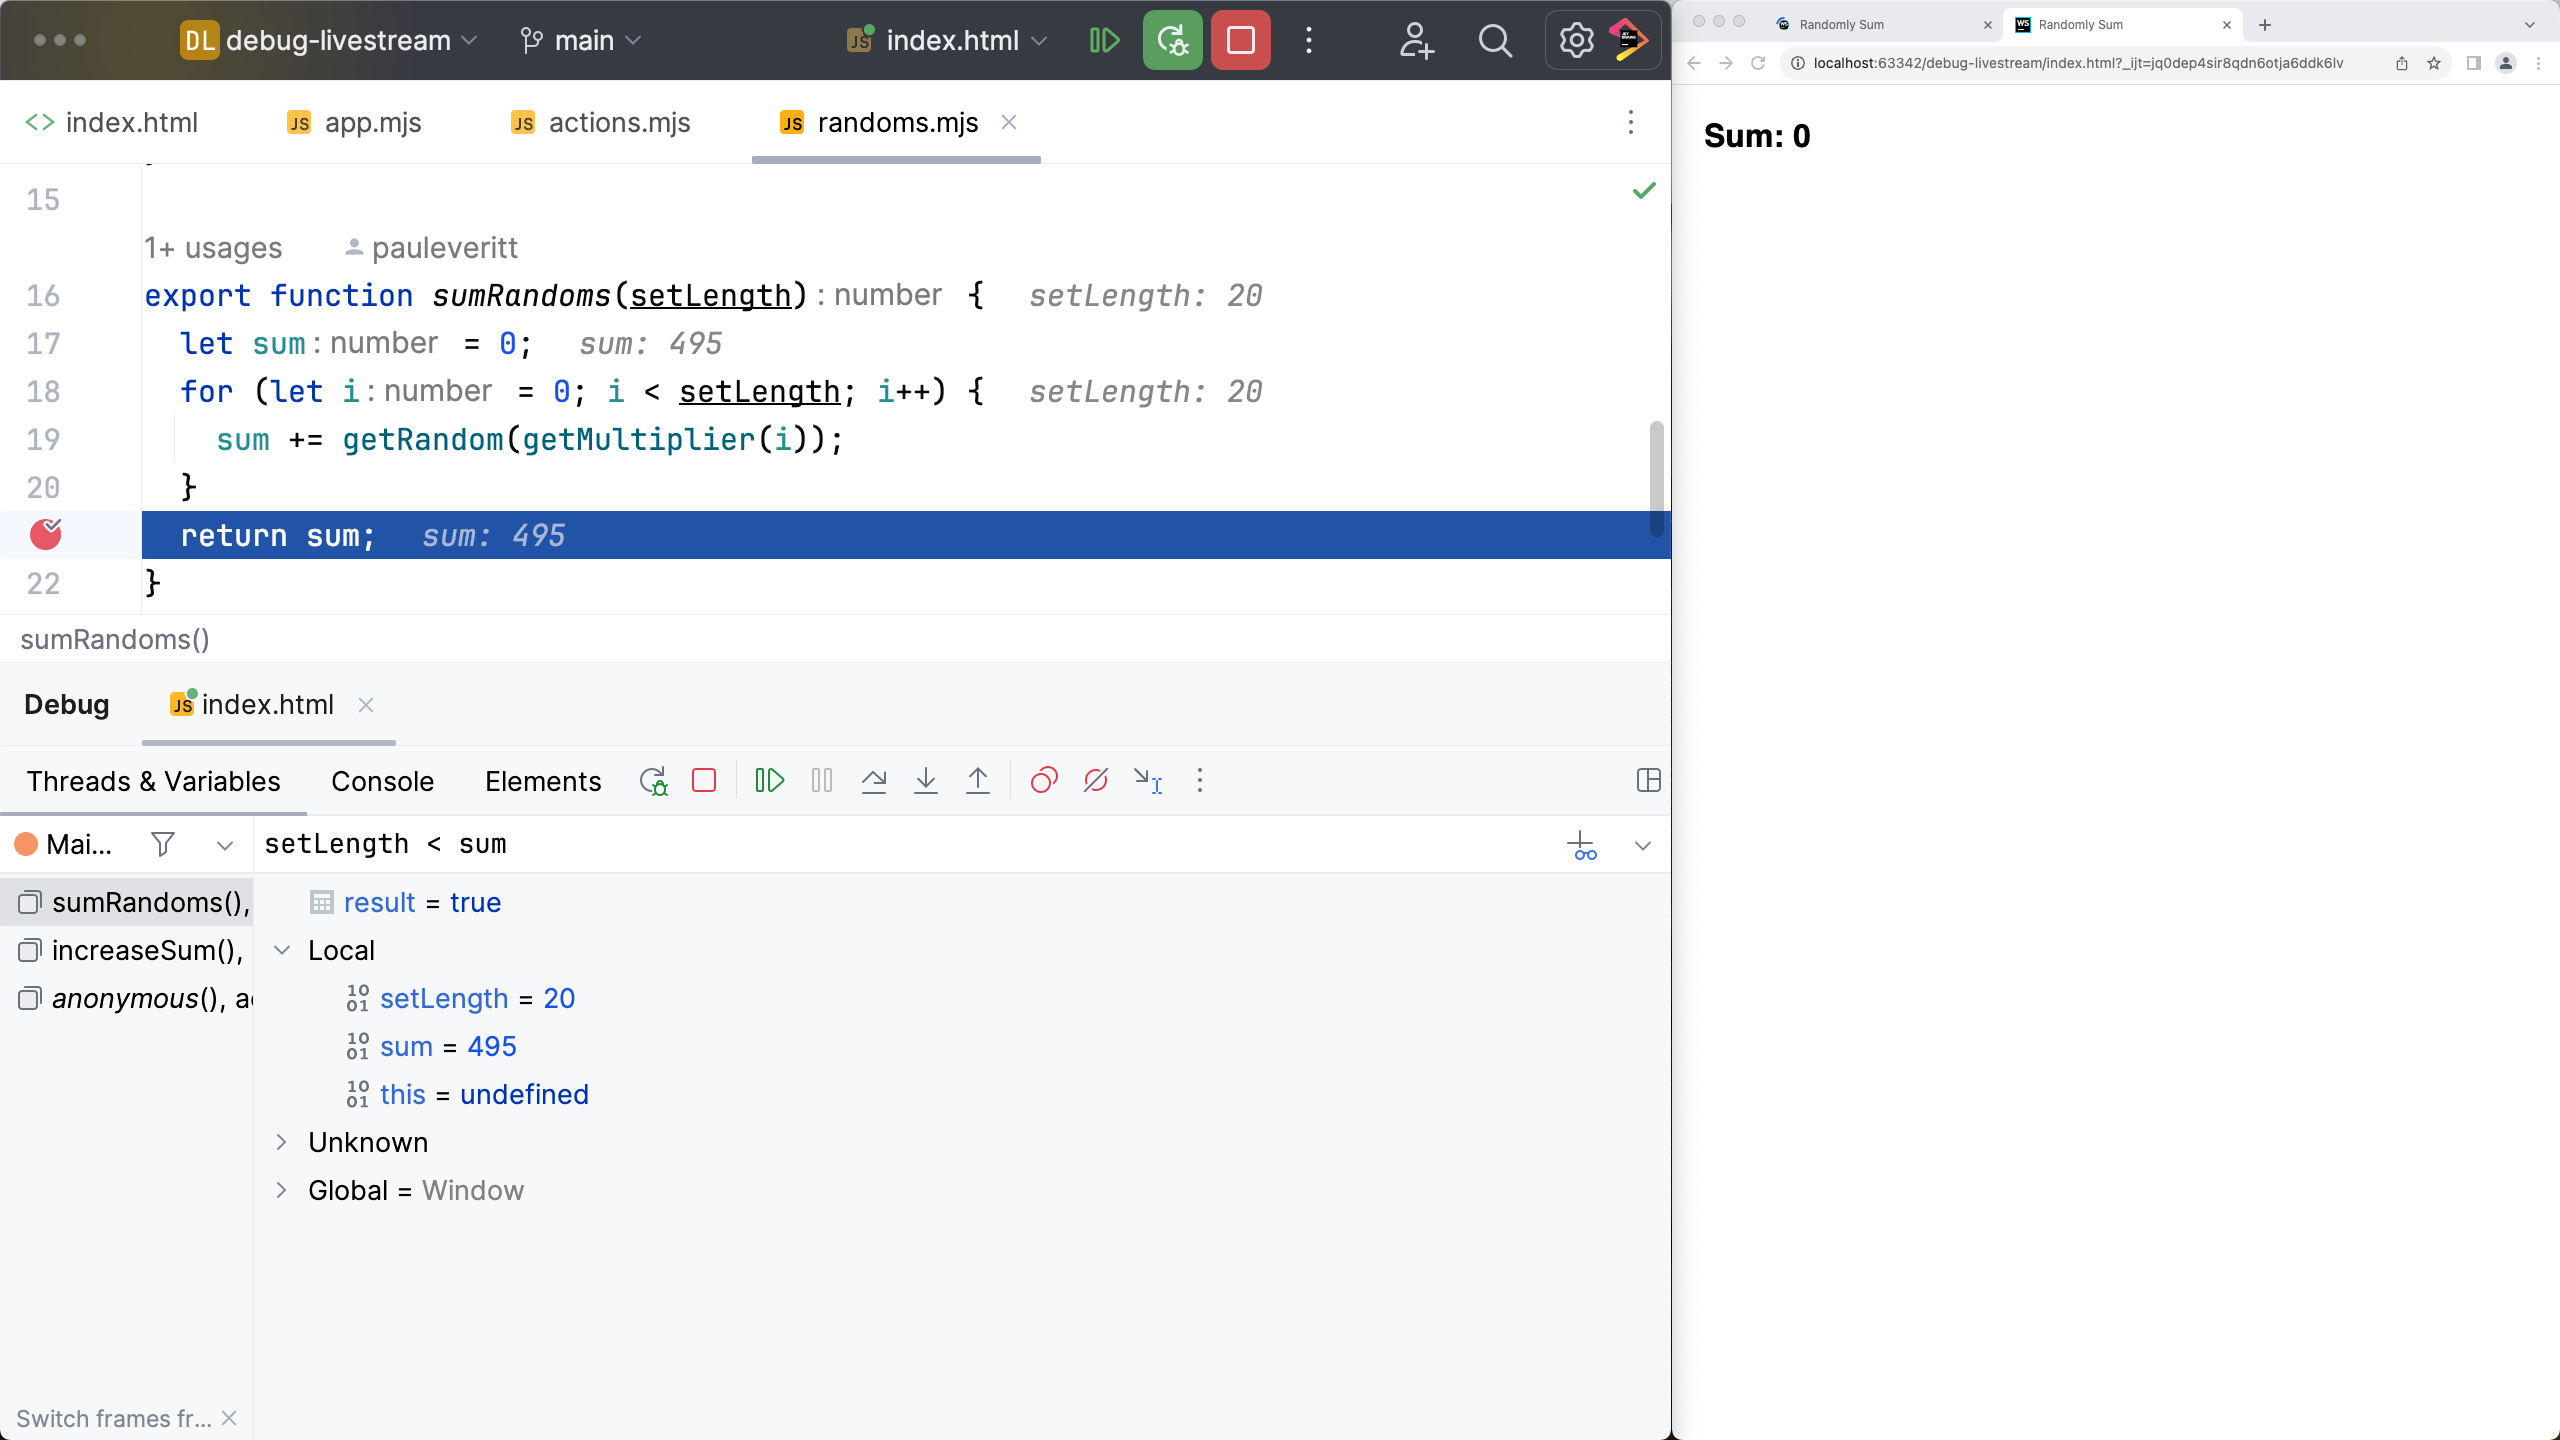Click the sumRandoms() call stack frame
Image resolution: width=2560 pixels, height=1440 pixels.
point(132,902)
